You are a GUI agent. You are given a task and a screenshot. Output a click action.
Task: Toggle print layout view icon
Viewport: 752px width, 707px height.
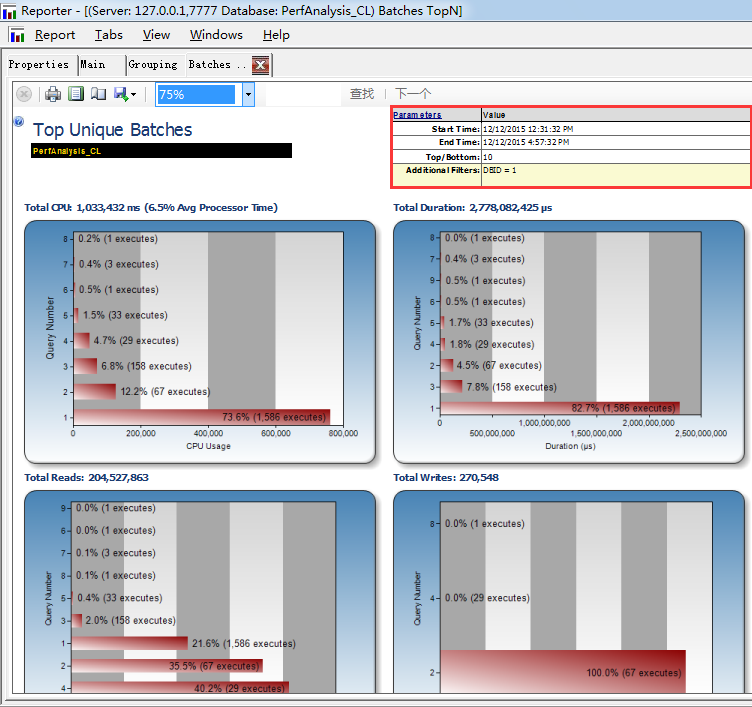pos(76,94)
